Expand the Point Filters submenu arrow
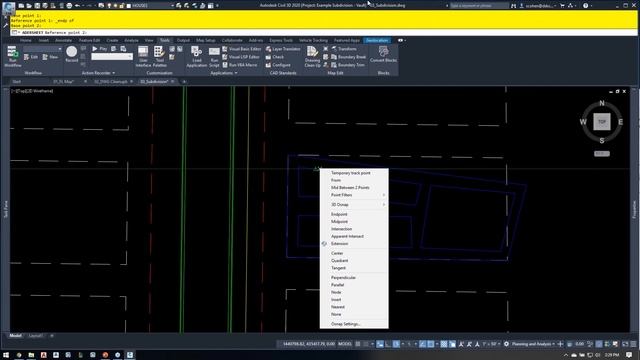This screenshot has width=640, height=360. [x=384, y=195]
